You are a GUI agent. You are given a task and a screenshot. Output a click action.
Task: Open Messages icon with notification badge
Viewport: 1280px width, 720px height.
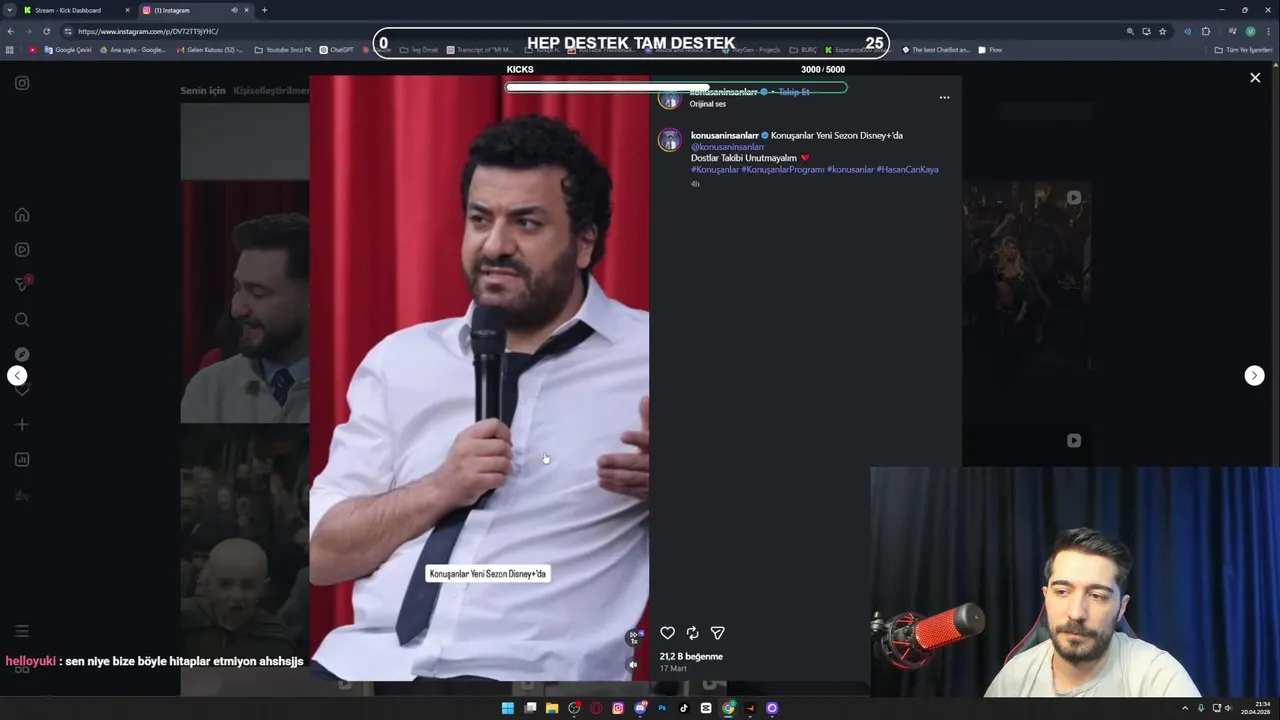pyautogui.click(x=22, y=285)
